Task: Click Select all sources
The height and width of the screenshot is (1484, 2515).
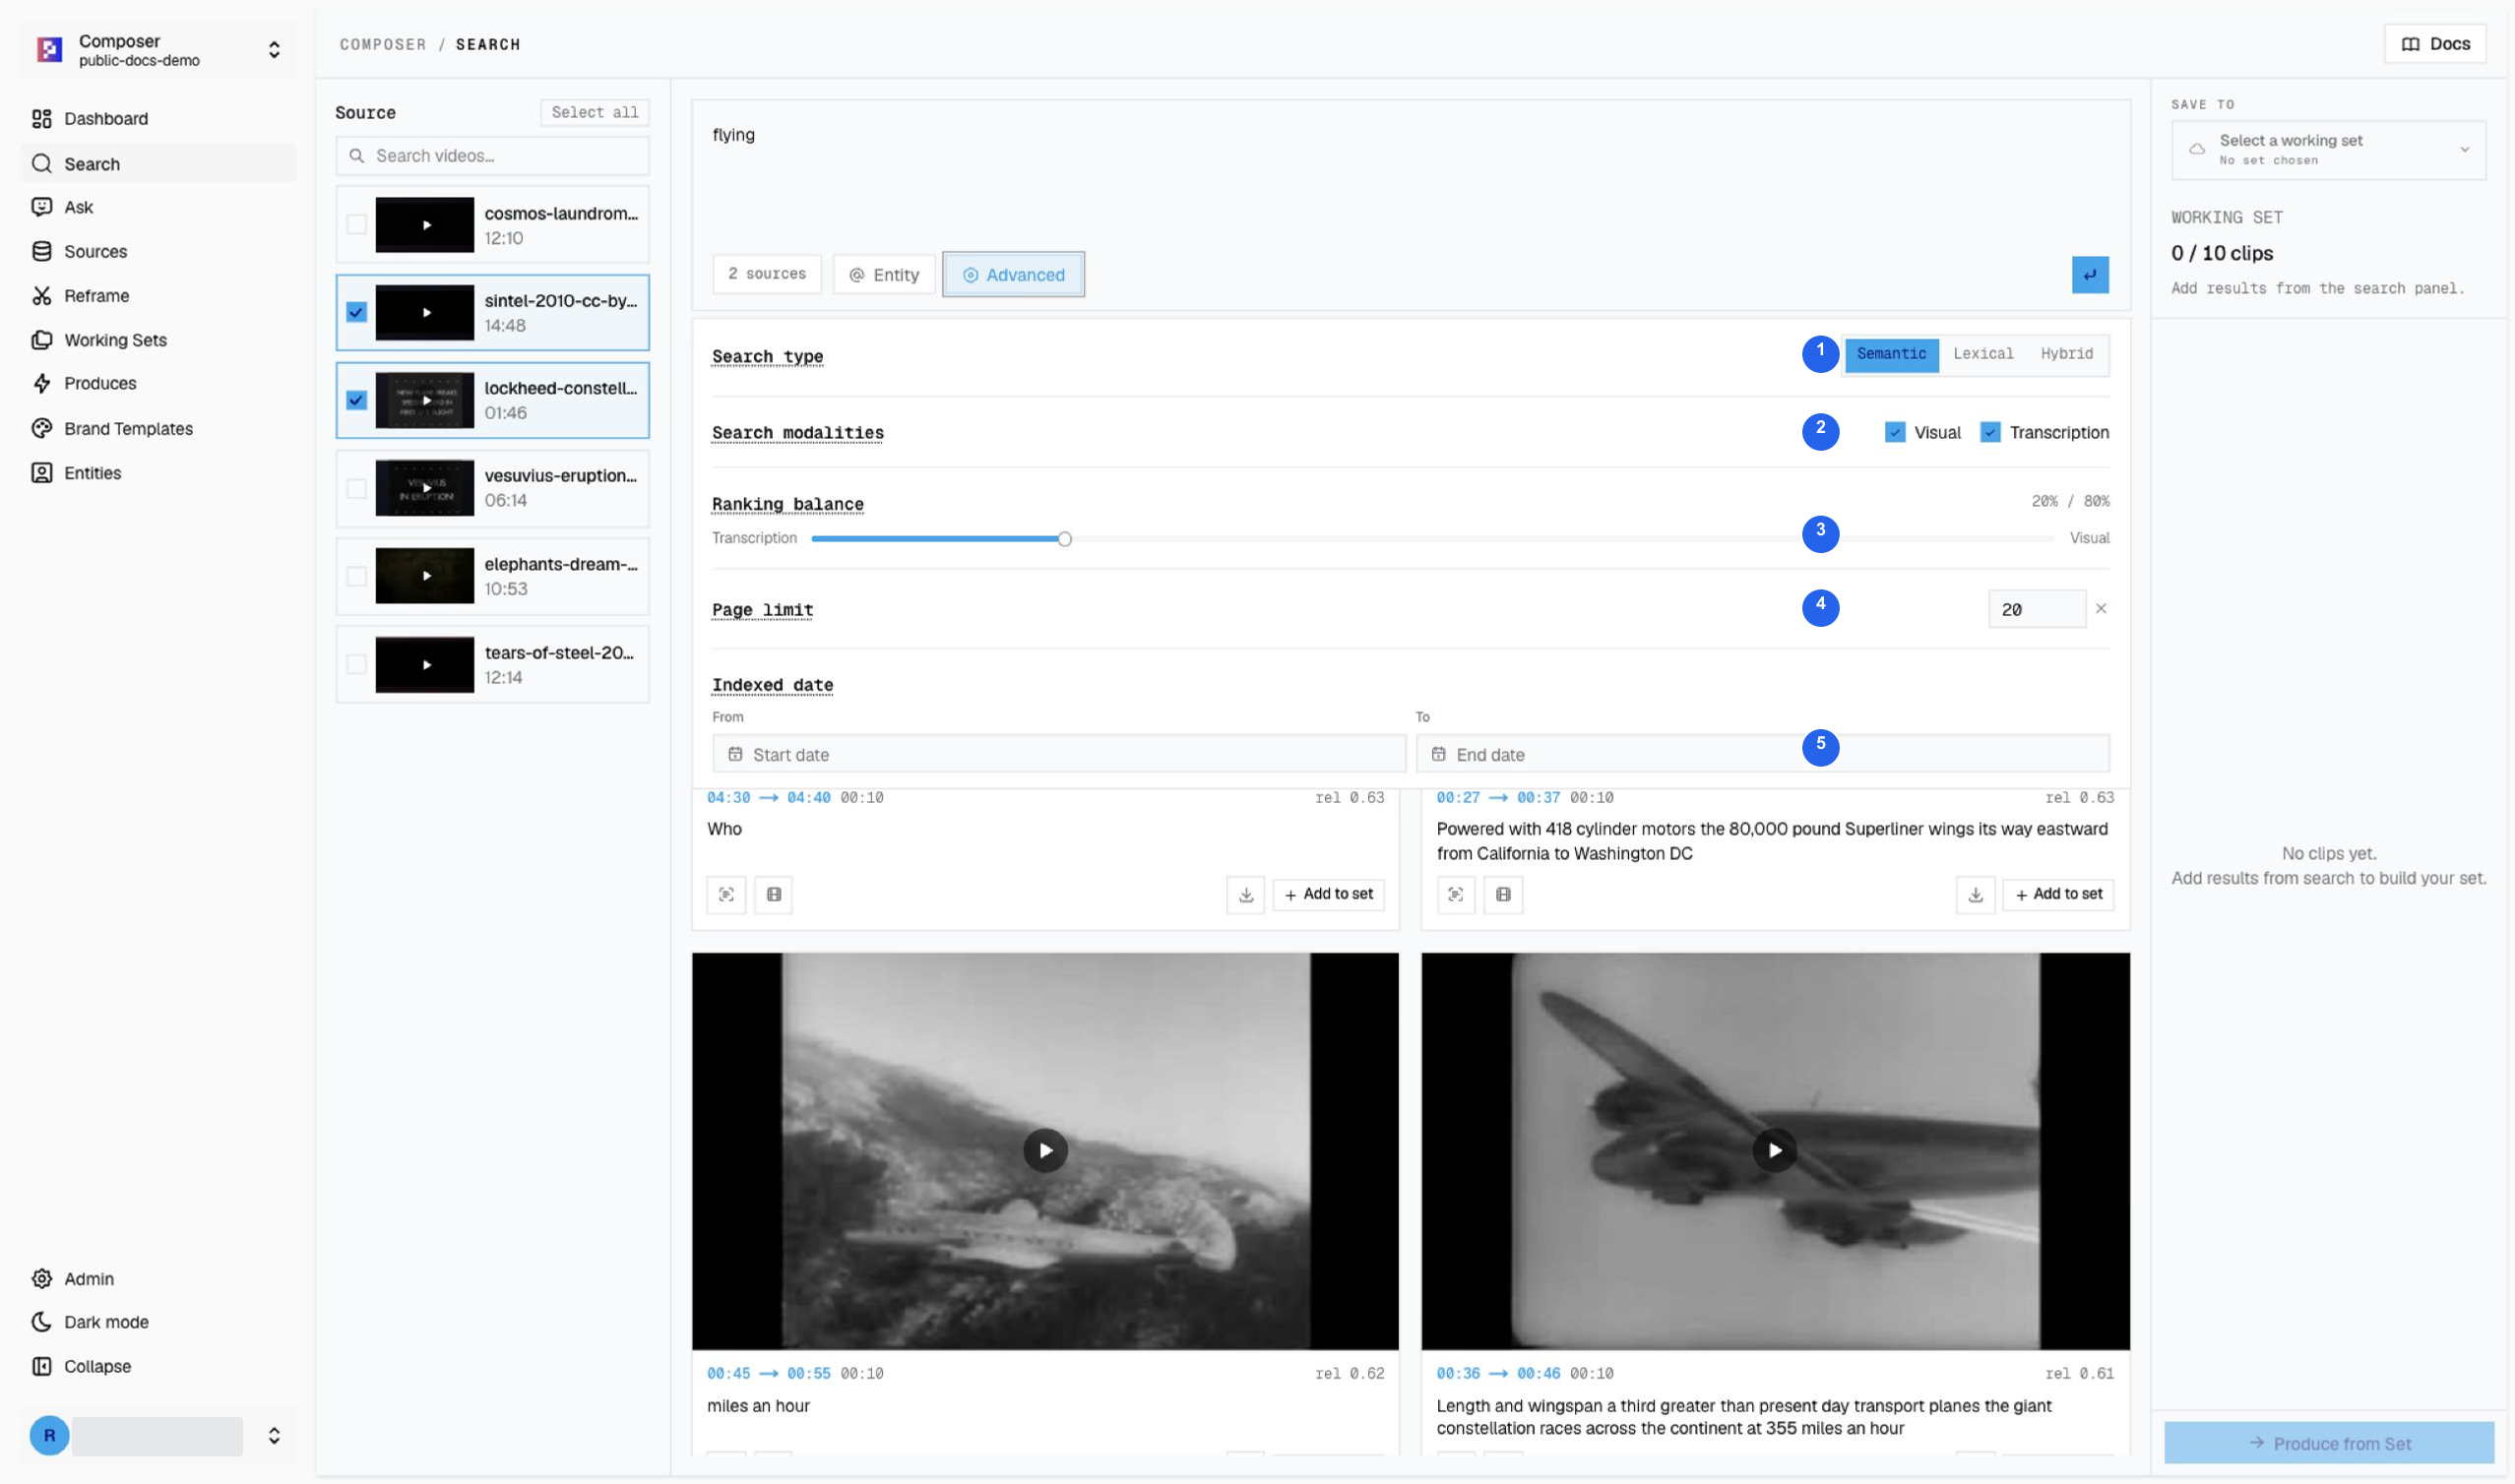Action: [594, 112]
